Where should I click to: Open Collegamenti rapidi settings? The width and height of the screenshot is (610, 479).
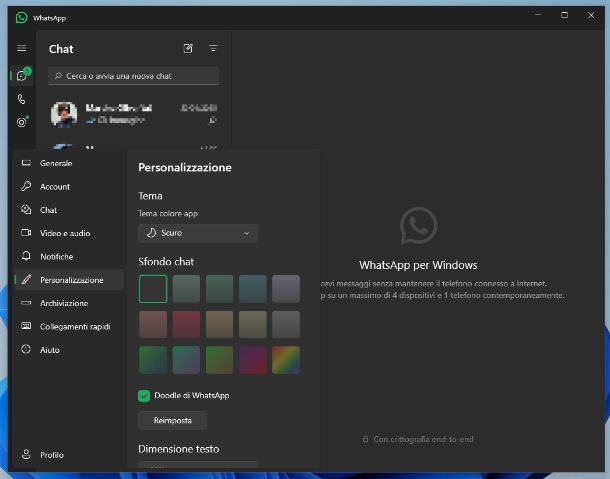tap(69, 326)
